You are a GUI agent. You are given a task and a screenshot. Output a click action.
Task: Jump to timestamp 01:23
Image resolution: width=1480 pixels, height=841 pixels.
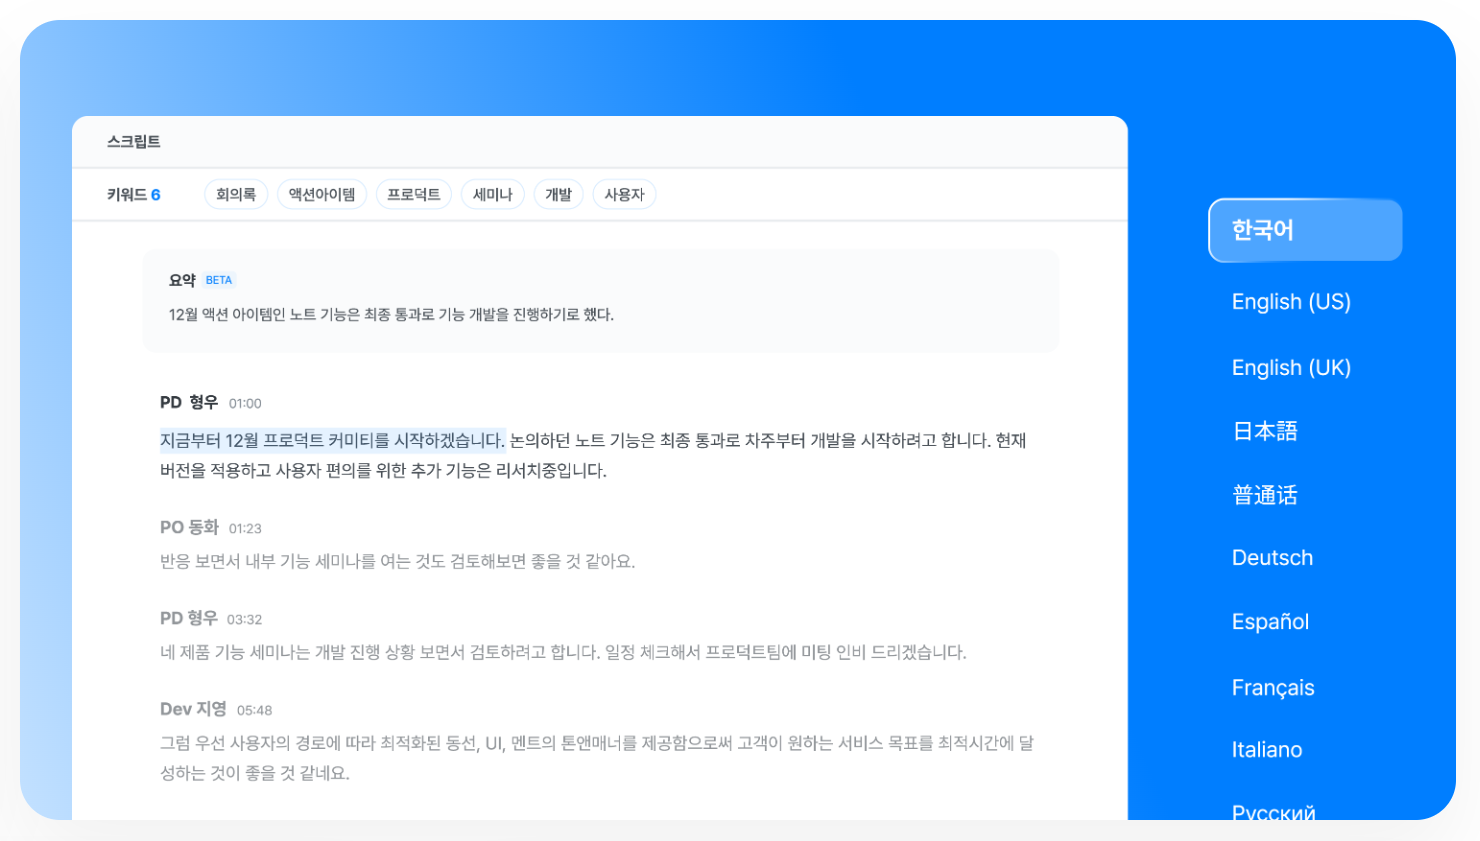[x=245, y=529]
